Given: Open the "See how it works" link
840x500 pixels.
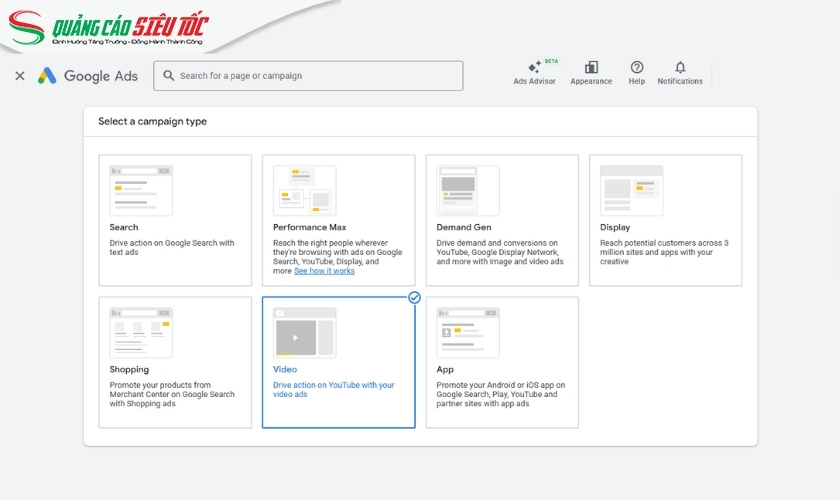Looking at the screenshot, I should pos(324,271).
